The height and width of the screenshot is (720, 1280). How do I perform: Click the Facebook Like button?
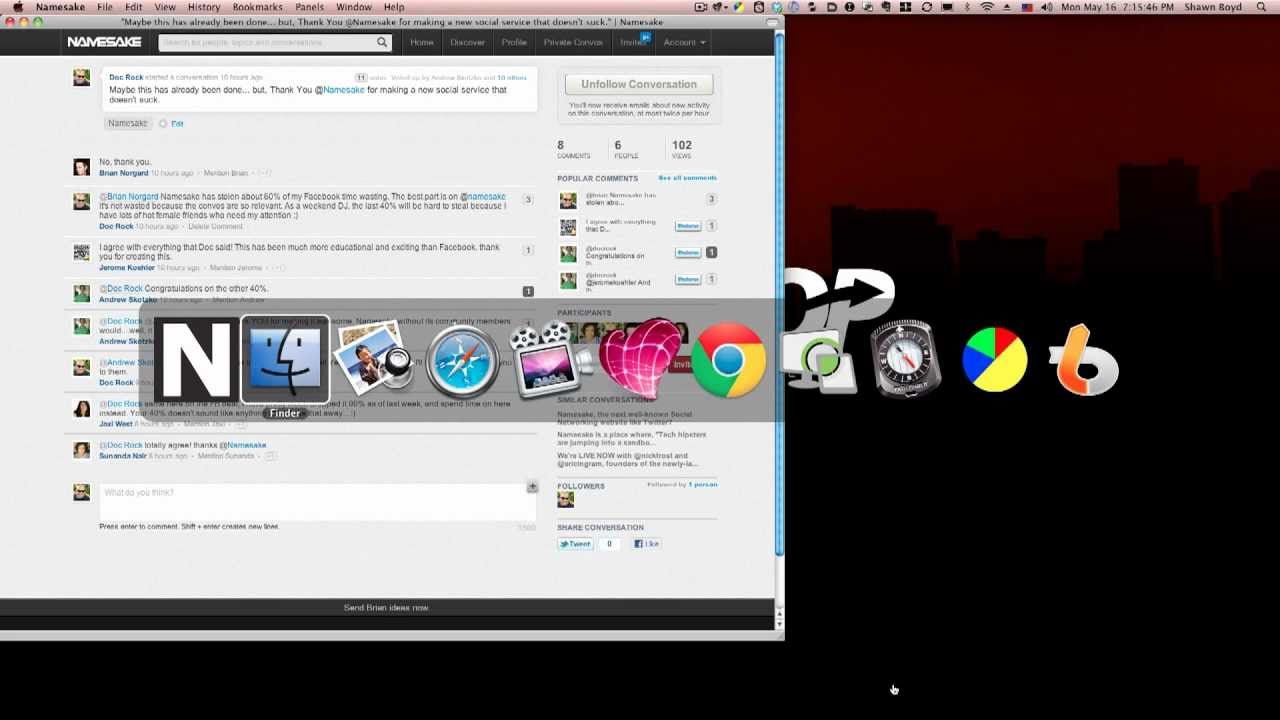tap(646, 544)
